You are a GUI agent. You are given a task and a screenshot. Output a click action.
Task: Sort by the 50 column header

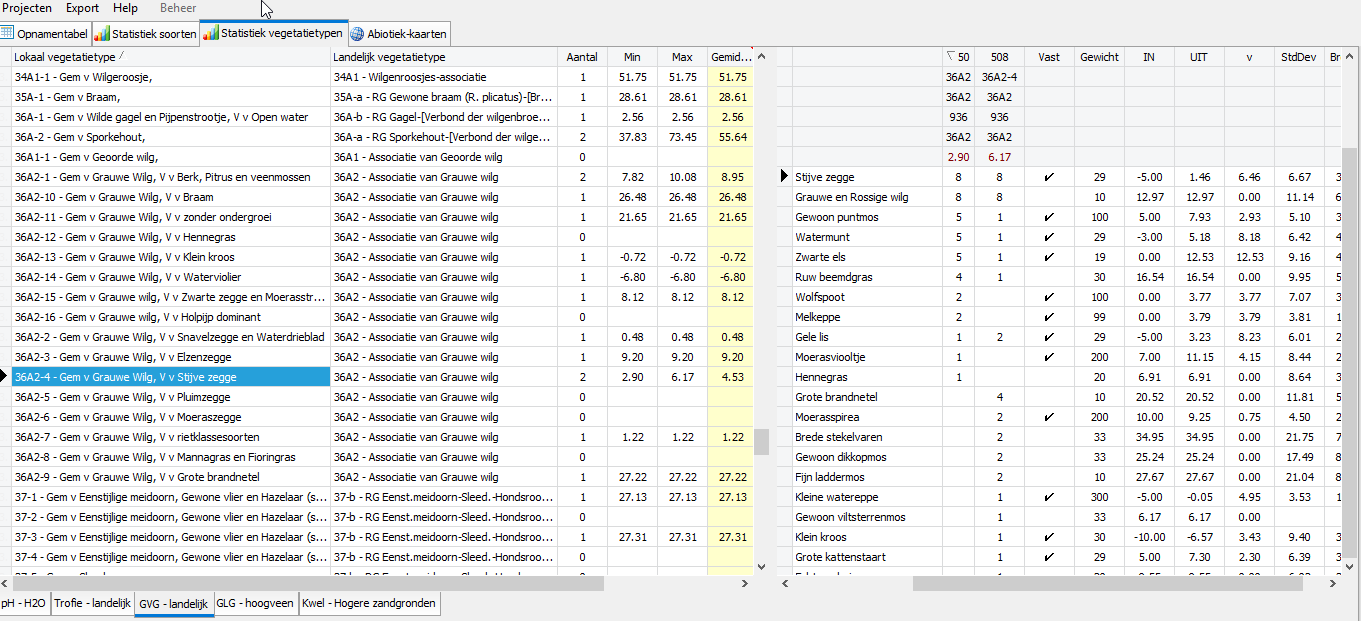[958, 57]
